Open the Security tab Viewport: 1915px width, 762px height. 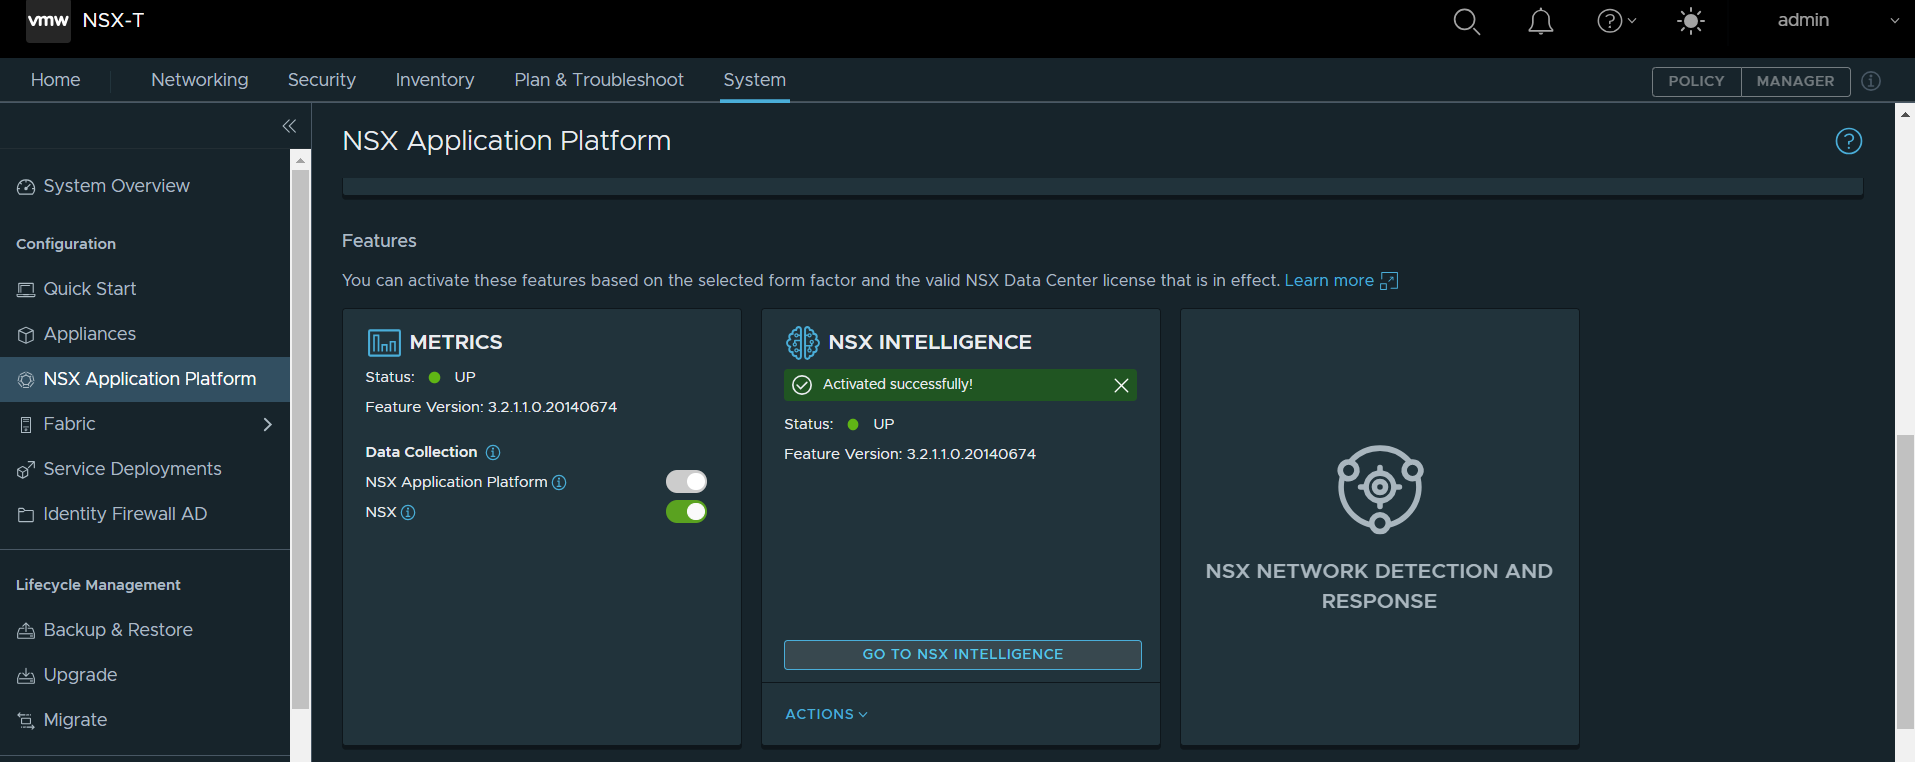click(x=322, y=80)
